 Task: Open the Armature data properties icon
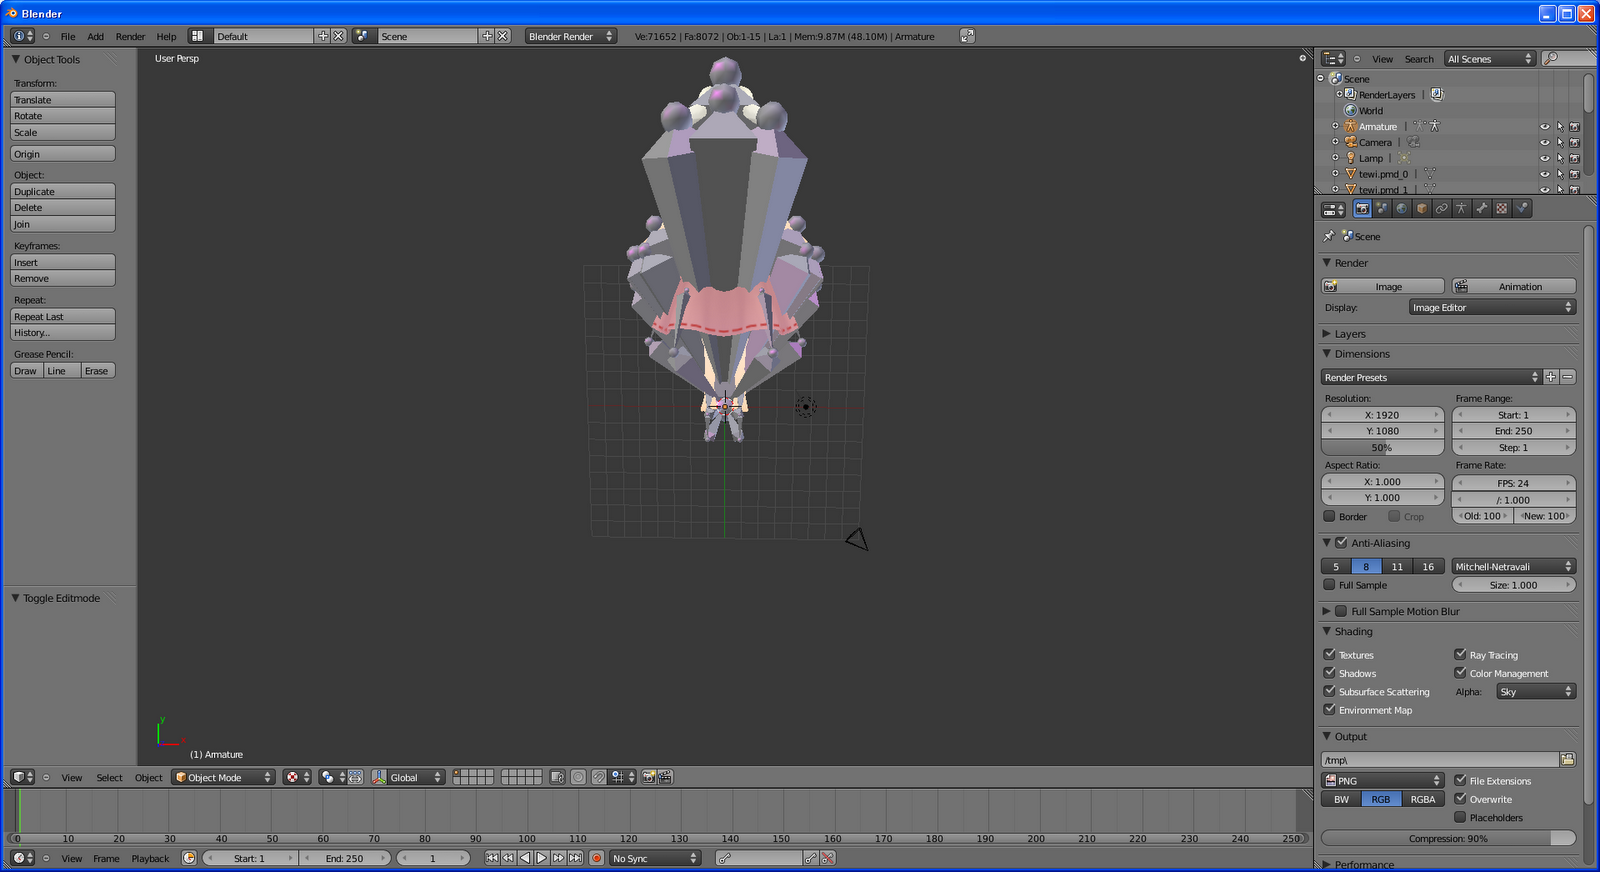tap(1462, 209)
